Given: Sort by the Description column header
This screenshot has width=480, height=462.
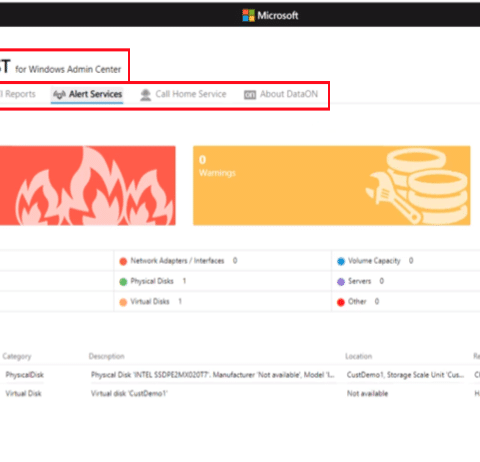Looking at the screenshot, I should coord(106,356).
